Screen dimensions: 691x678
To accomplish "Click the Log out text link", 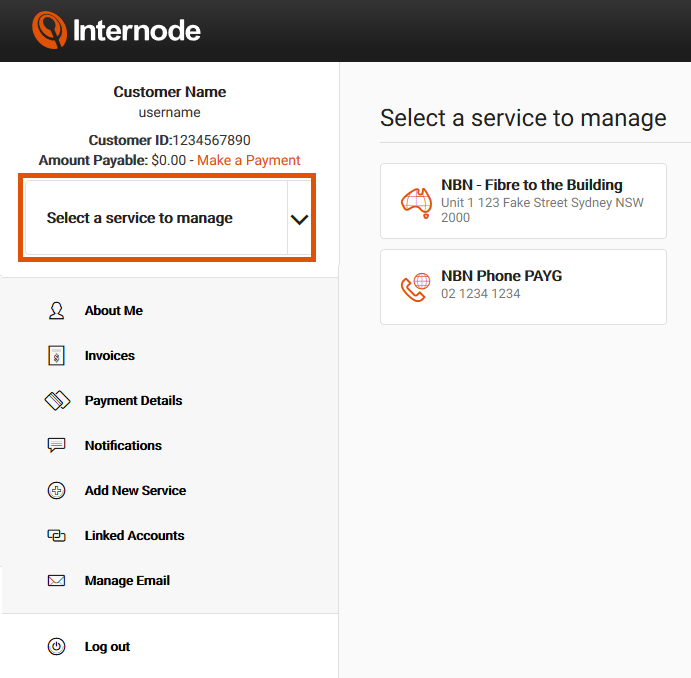I will 108,647.
